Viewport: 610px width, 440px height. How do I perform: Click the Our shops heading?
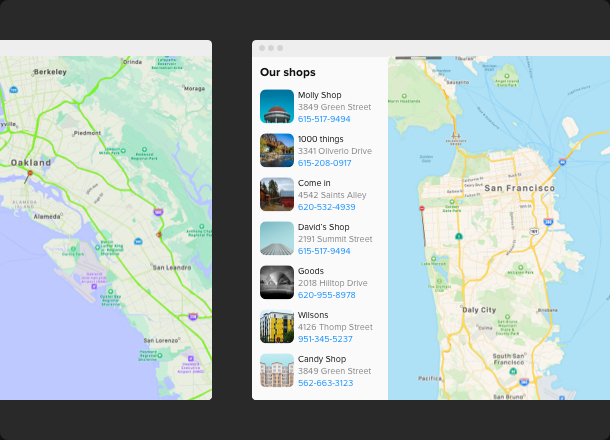pyautogui.click(x=288, y=72)
